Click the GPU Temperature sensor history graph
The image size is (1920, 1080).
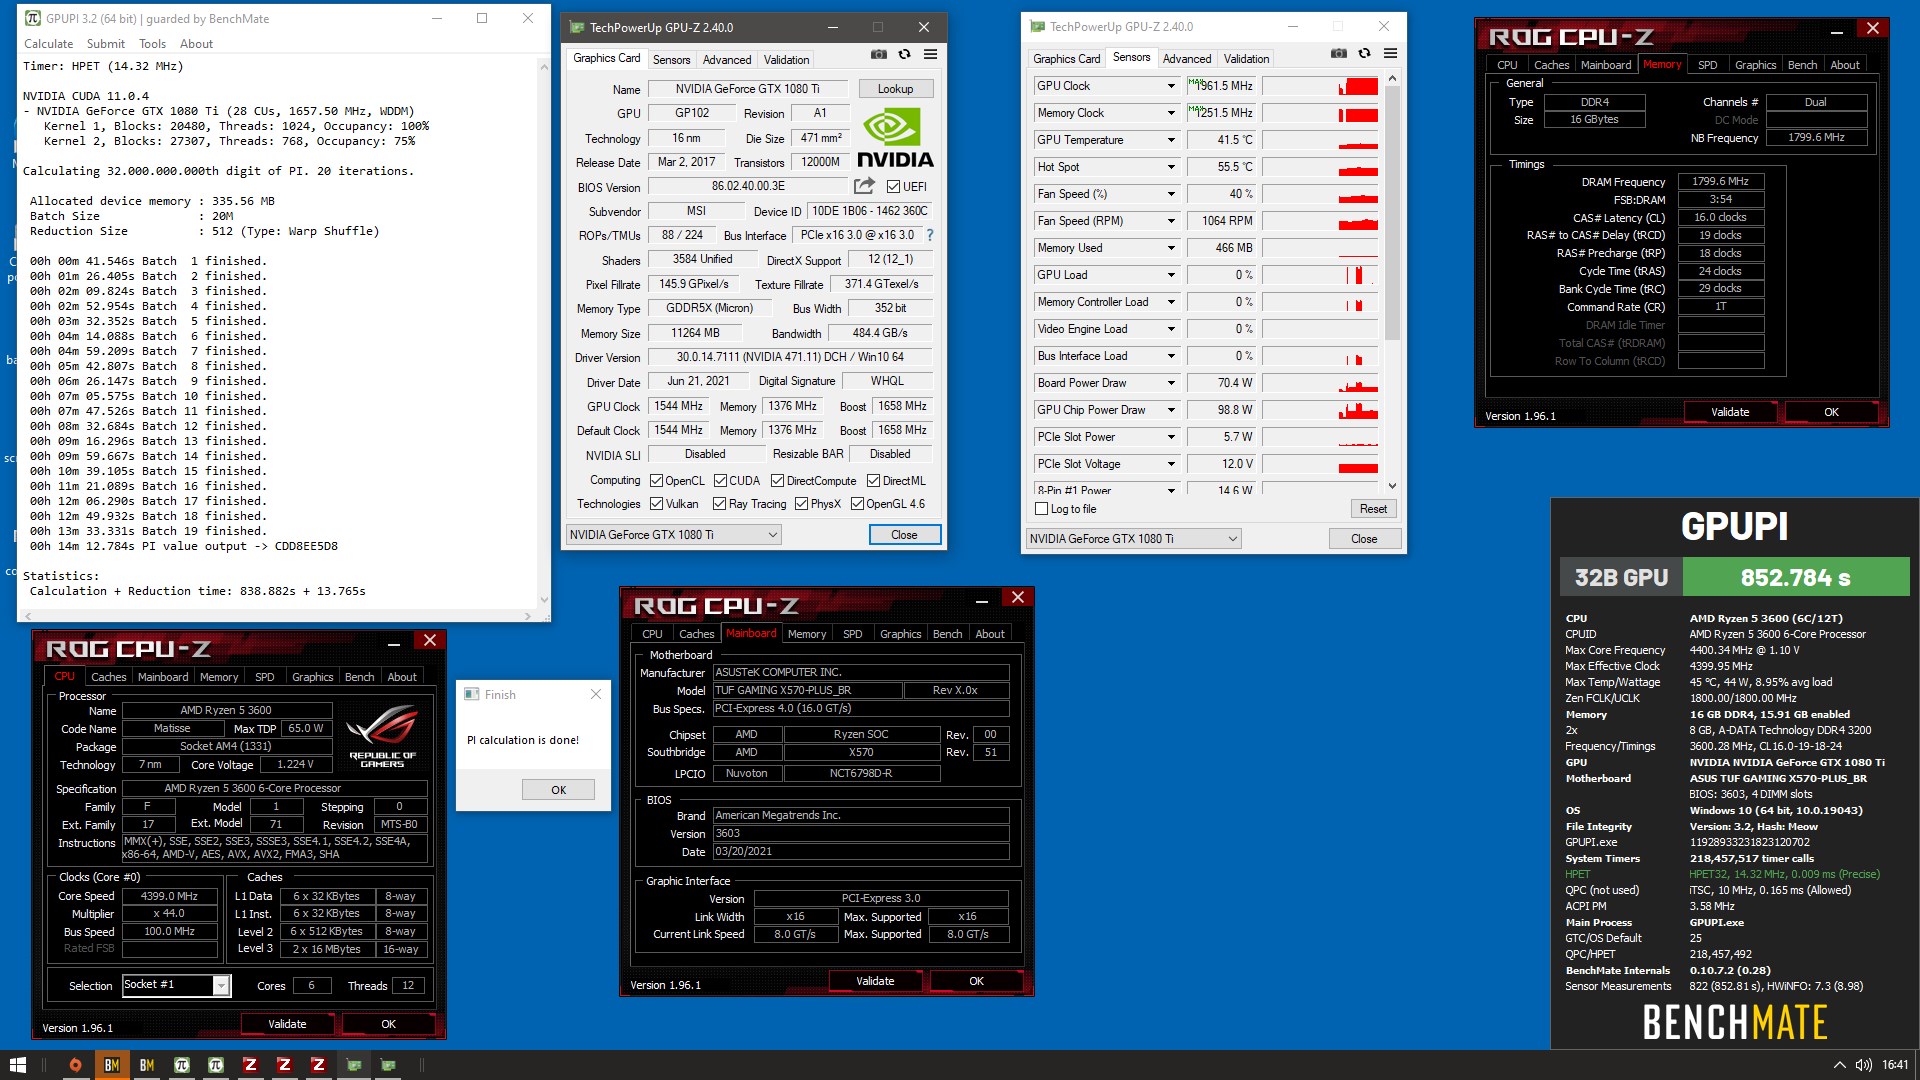click(1320, 140)
